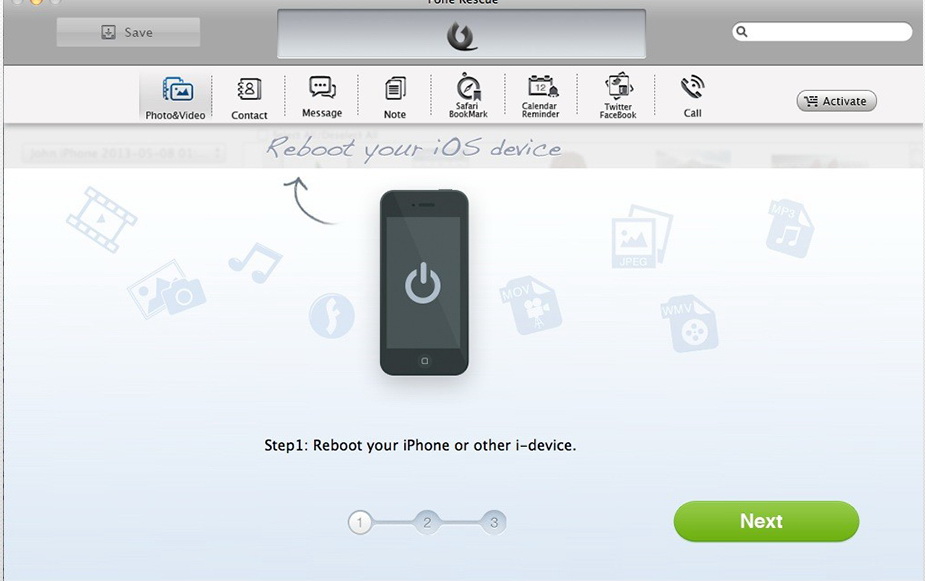Viewport: 925px width, 581px height.
Task: Click the Activate button
Action: [837, 101]
